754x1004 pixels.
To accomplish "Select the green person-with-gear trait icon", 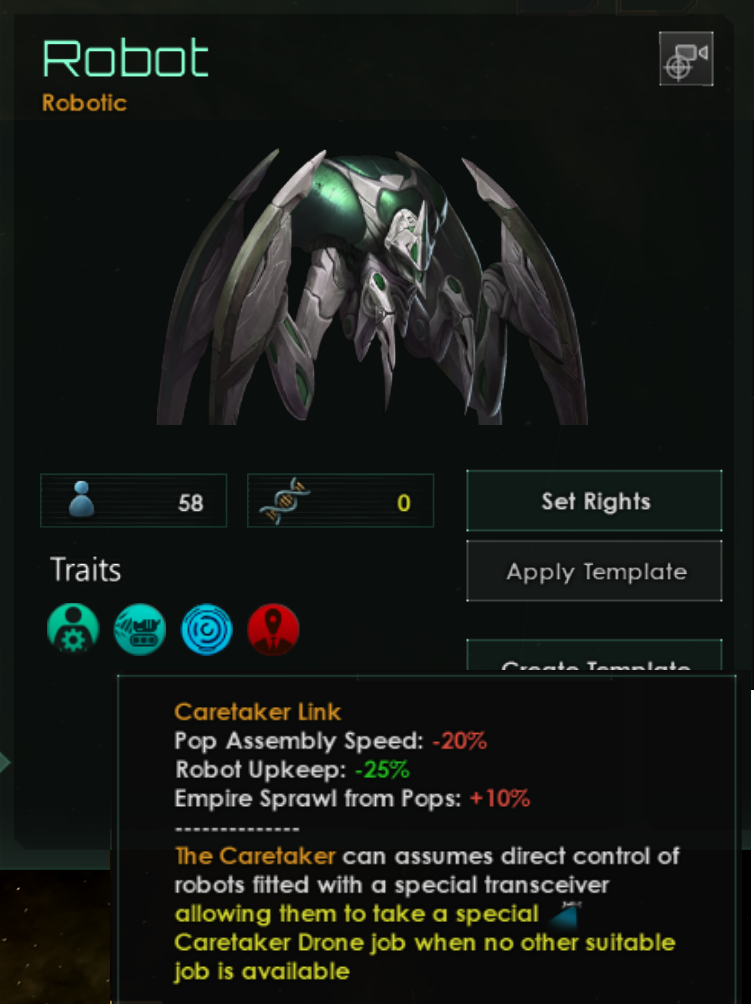I will tap(73, 629).
